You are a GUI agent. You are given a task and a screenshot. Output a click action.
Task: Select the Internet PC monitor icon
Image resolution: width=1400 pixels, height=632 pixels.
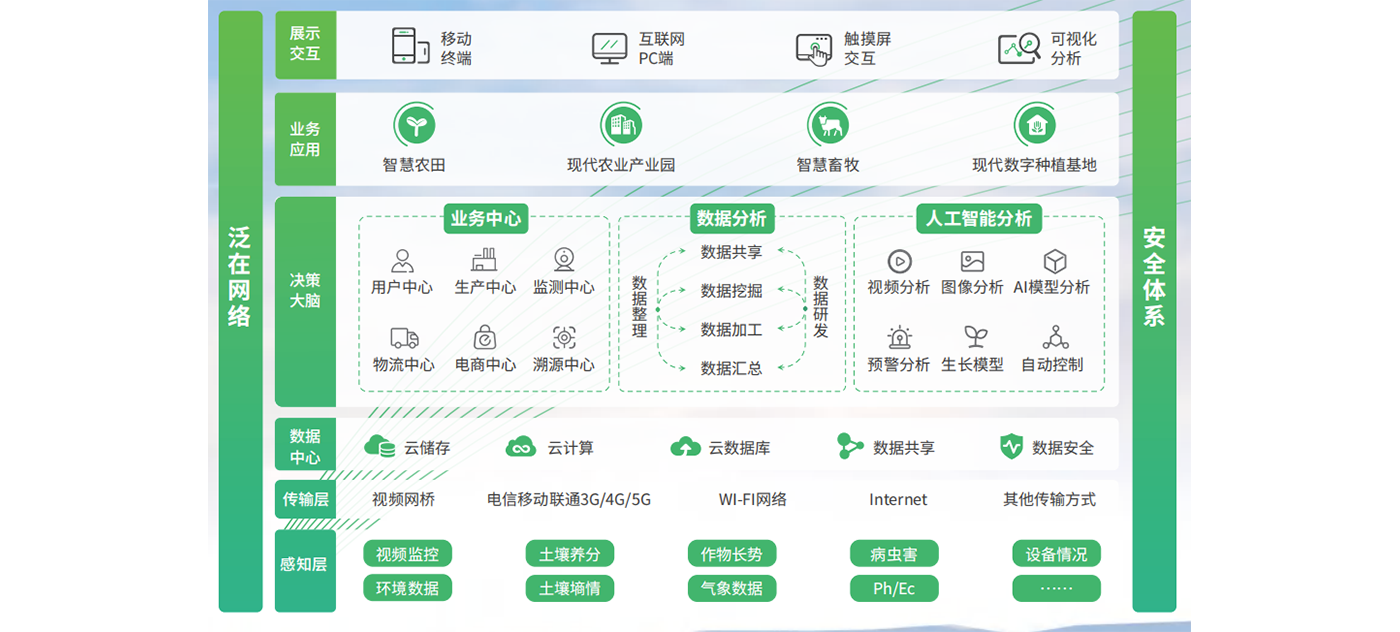[x=609, y=48]
